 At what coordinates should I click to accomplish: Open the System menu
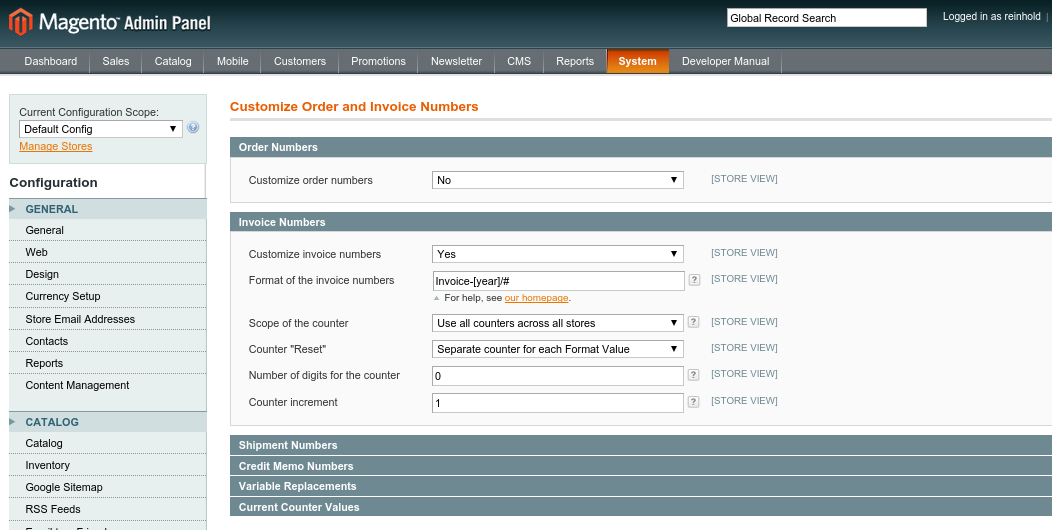637,61
